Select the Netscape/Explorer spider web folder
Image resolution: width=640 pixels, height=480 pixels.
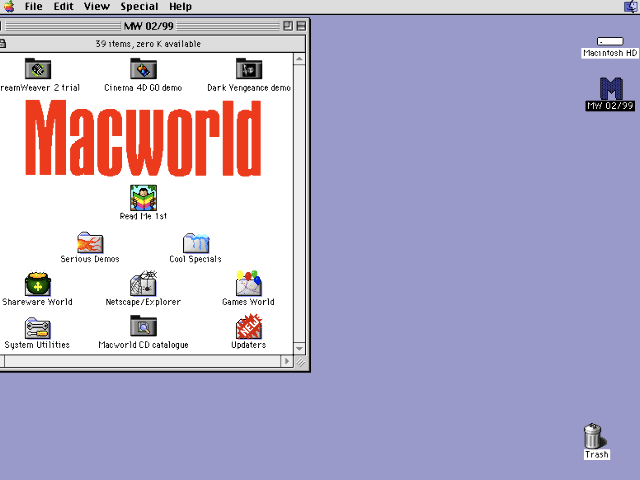click(x=143, y=283)
